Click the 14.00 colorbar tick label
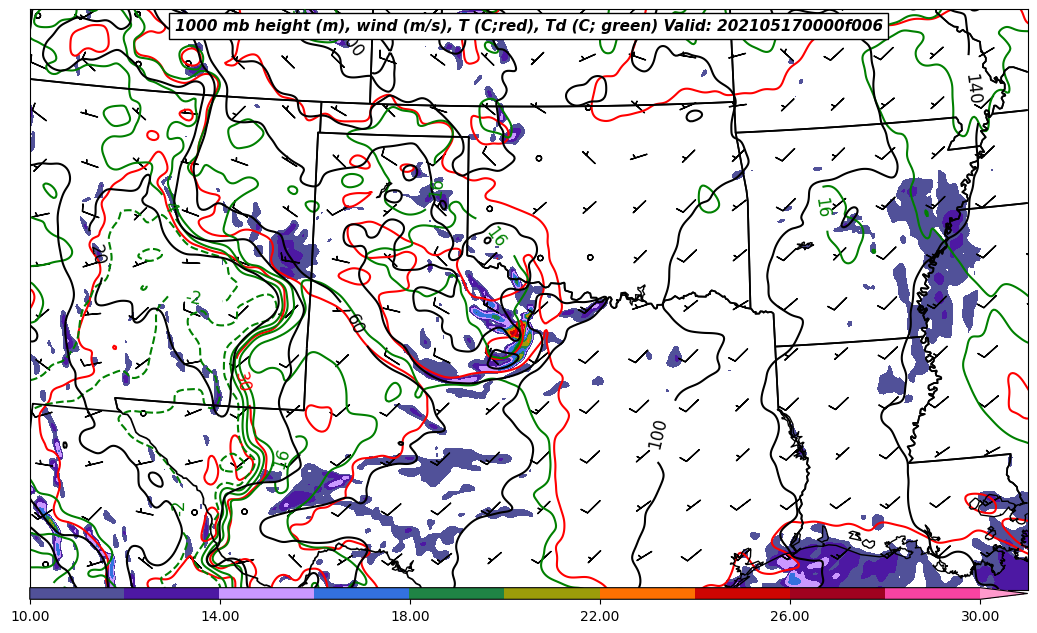1037x633 pixels. click(220, 616)
